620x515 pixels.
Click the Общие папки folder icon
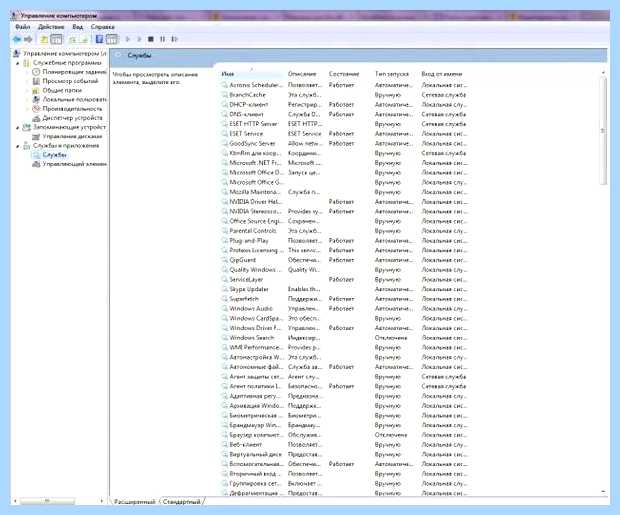click(x=36, y=91)
